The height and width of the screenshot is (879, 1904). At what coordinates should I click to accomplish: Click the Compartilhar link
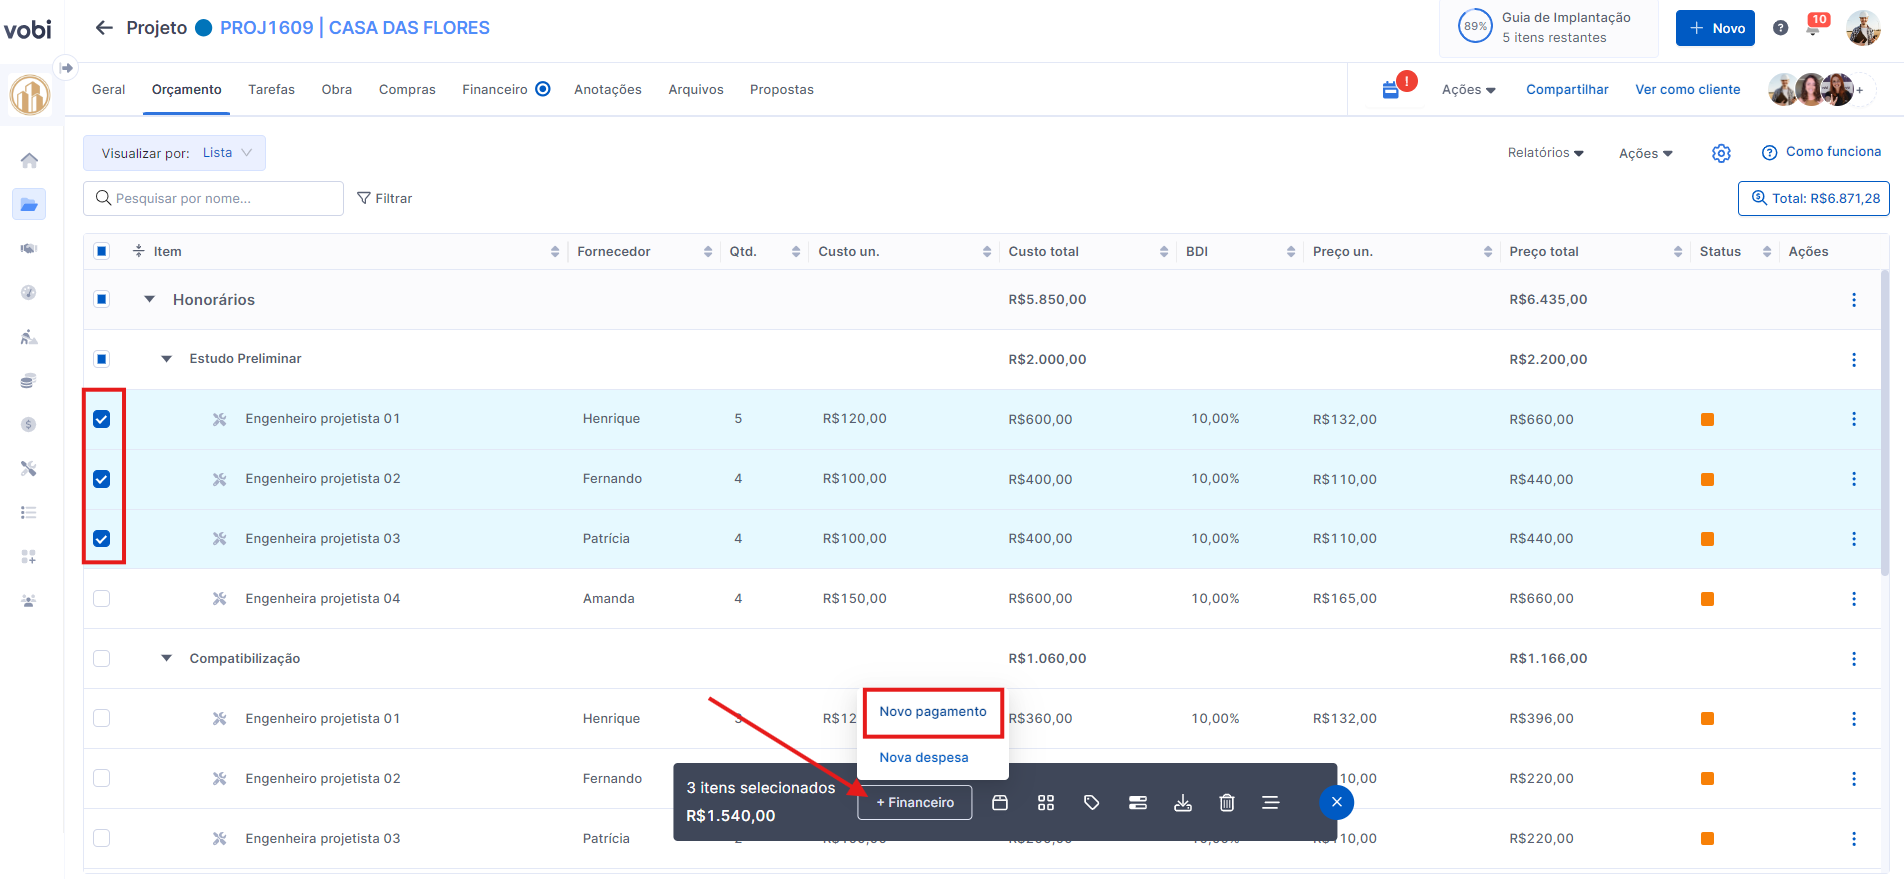click(x=1567, y=90)
